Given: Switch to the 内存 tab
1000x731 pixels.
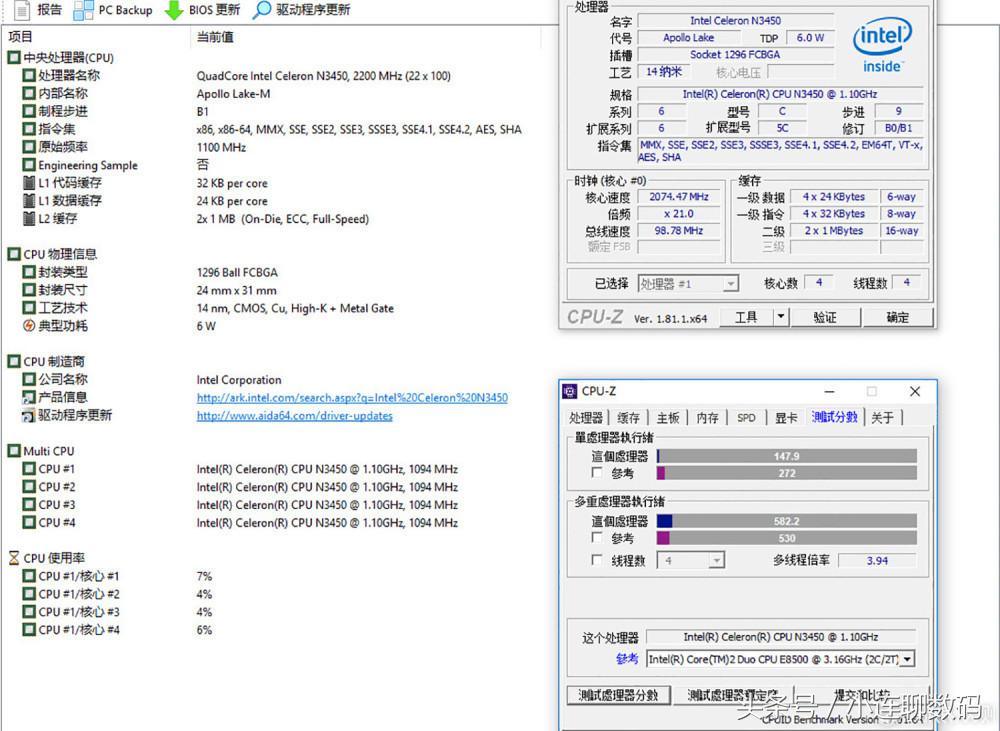Looking at the screenshot, I should pyautogui.click(x=707, y=418).
